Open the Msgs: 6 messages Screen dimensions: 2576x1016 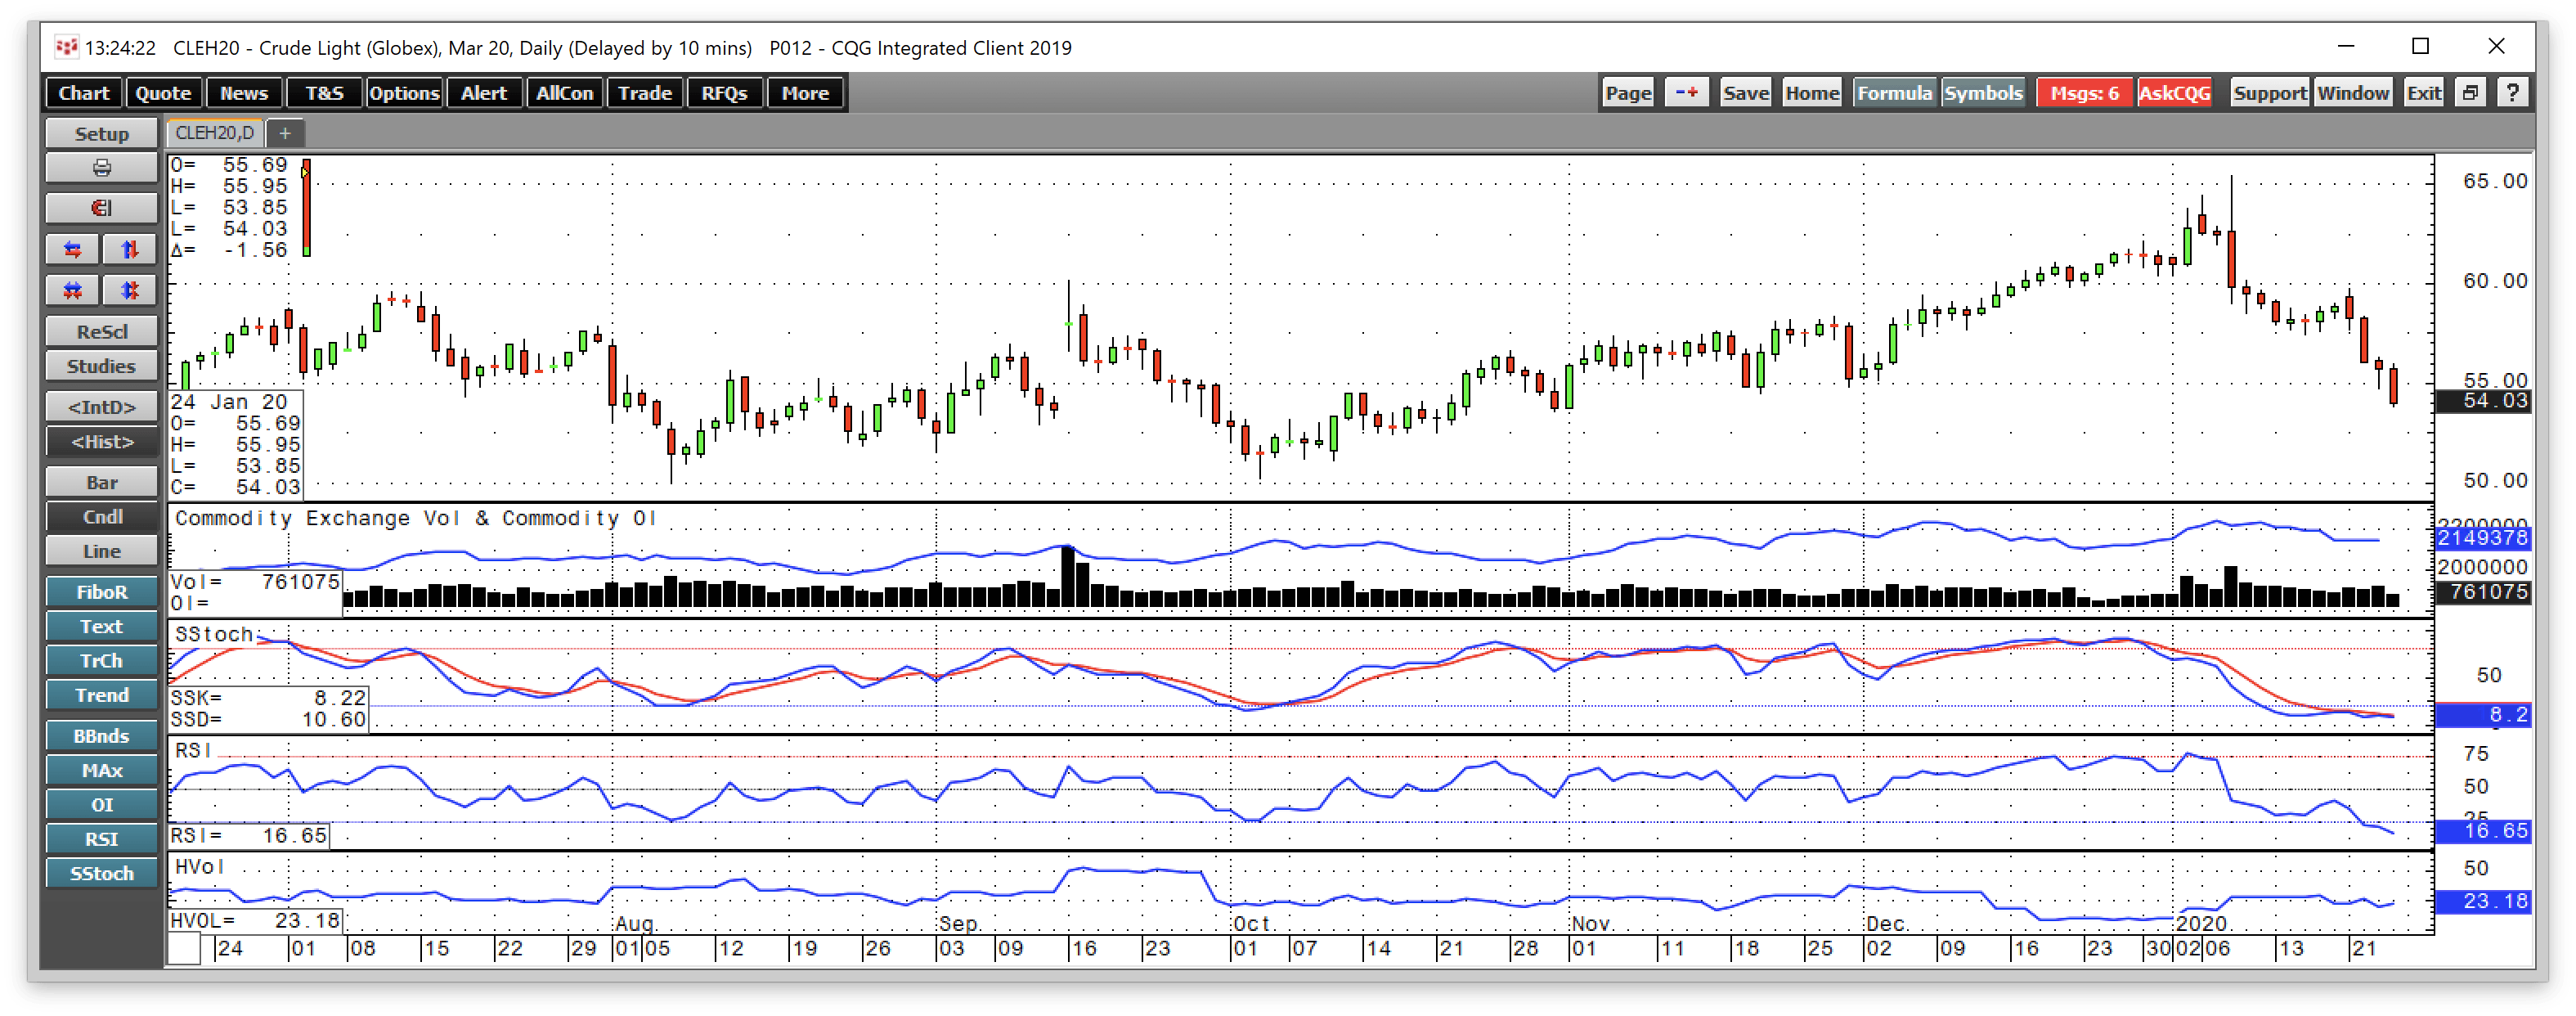pyautogui.click(x=2084, y=93)
